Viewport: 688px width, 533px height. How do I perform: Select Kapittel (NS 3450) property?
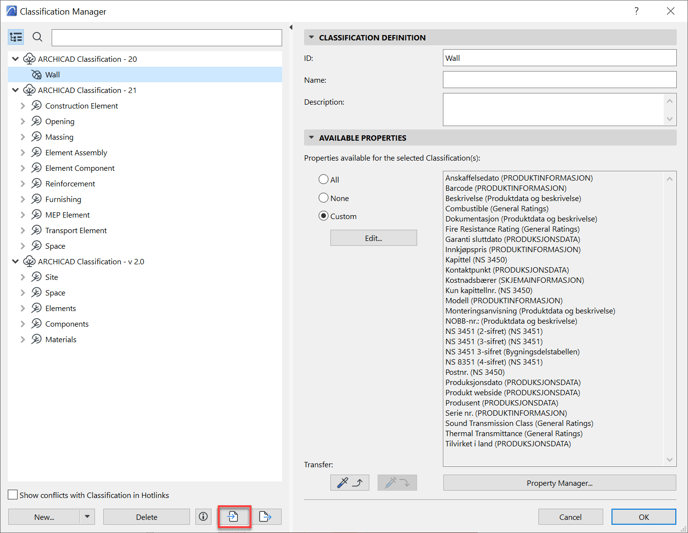(476, 260)
